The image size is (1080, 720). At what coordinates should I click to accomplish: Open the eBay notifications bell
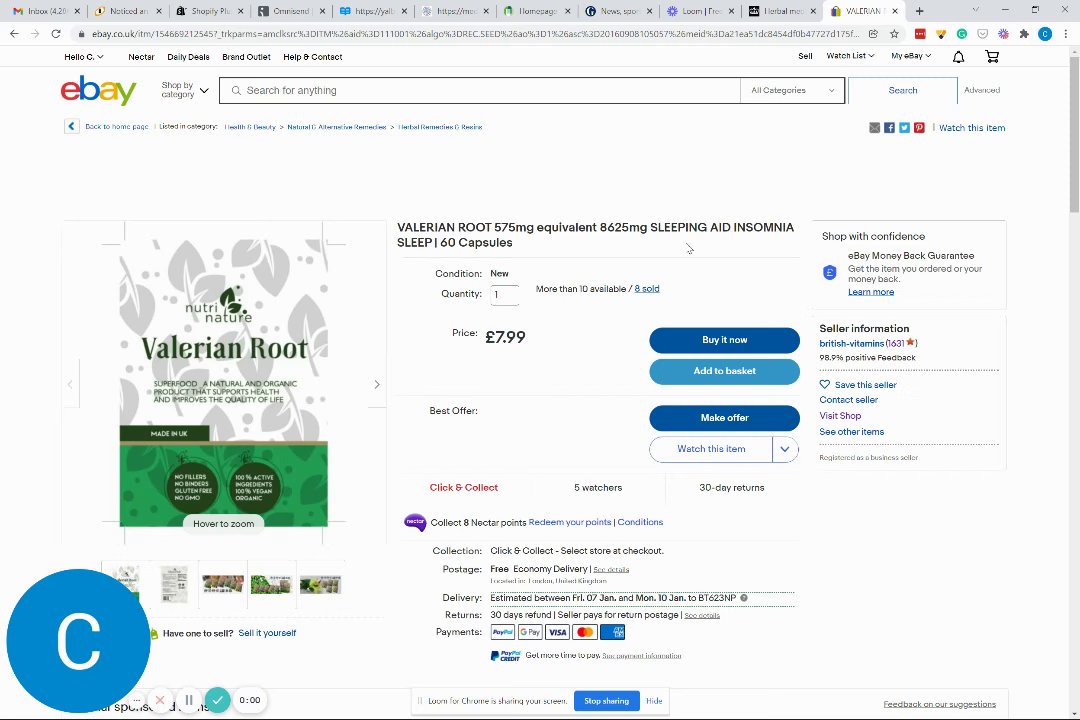[x=958, y=56]
